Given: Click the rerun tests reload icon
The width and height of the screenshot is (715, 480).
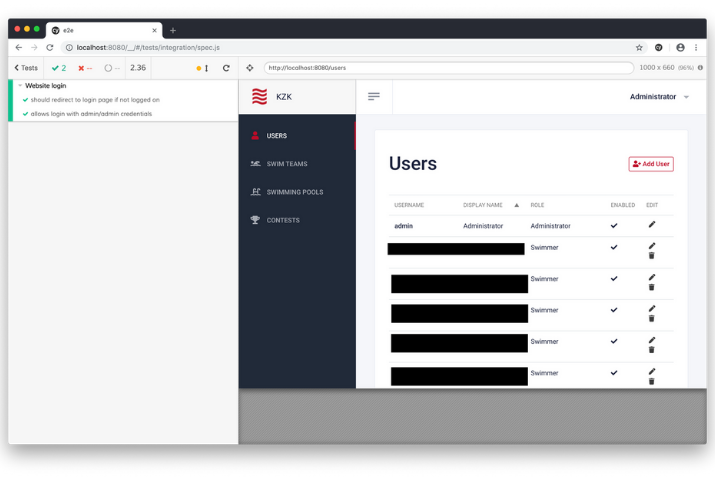Looking at the screenshot, I should 226,68.
